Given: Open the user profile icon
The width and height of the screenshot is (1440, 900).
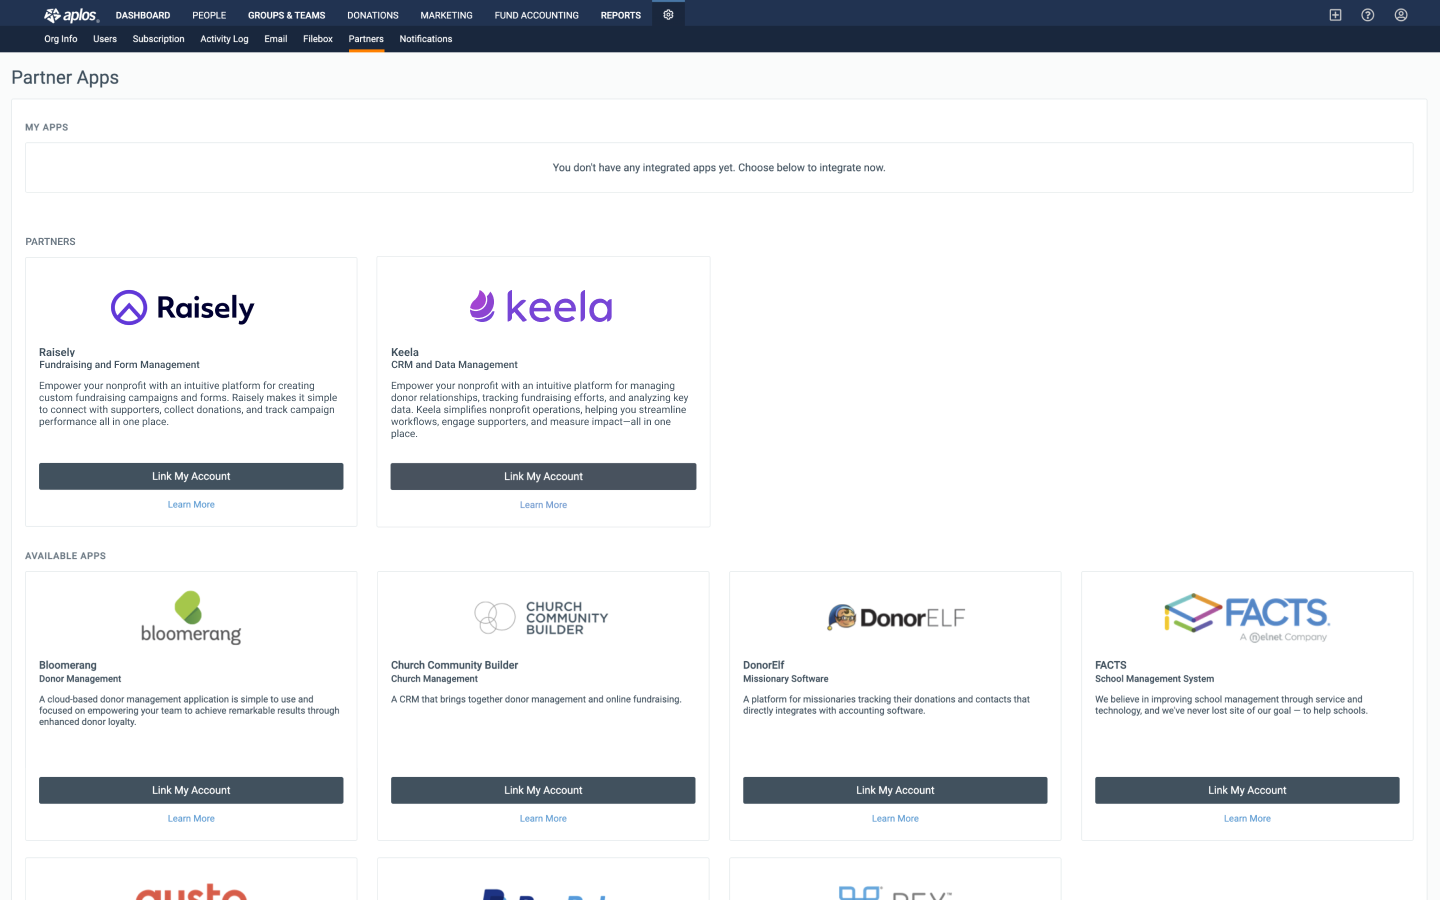Looking at the screenshot, I should pyautogui.click(x=1401, y=15).
